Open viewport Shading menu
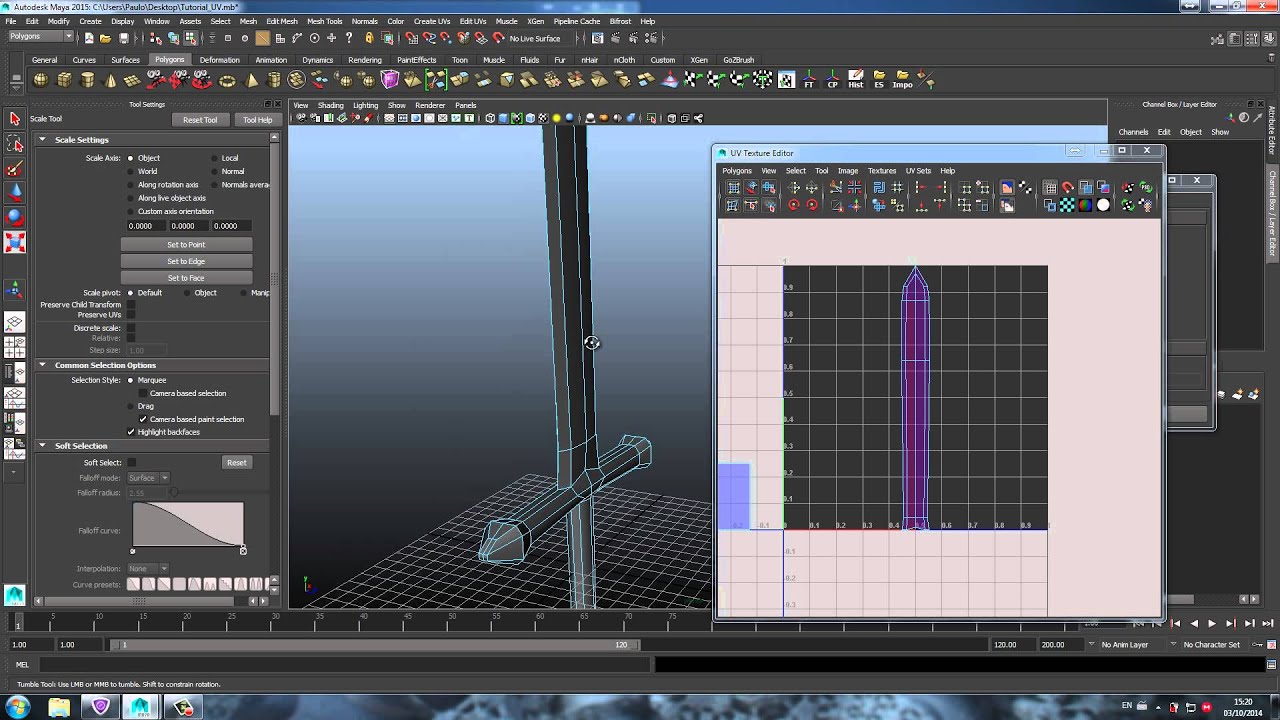Viewport: 1280px width, 720px height. (x=330, y=105)
